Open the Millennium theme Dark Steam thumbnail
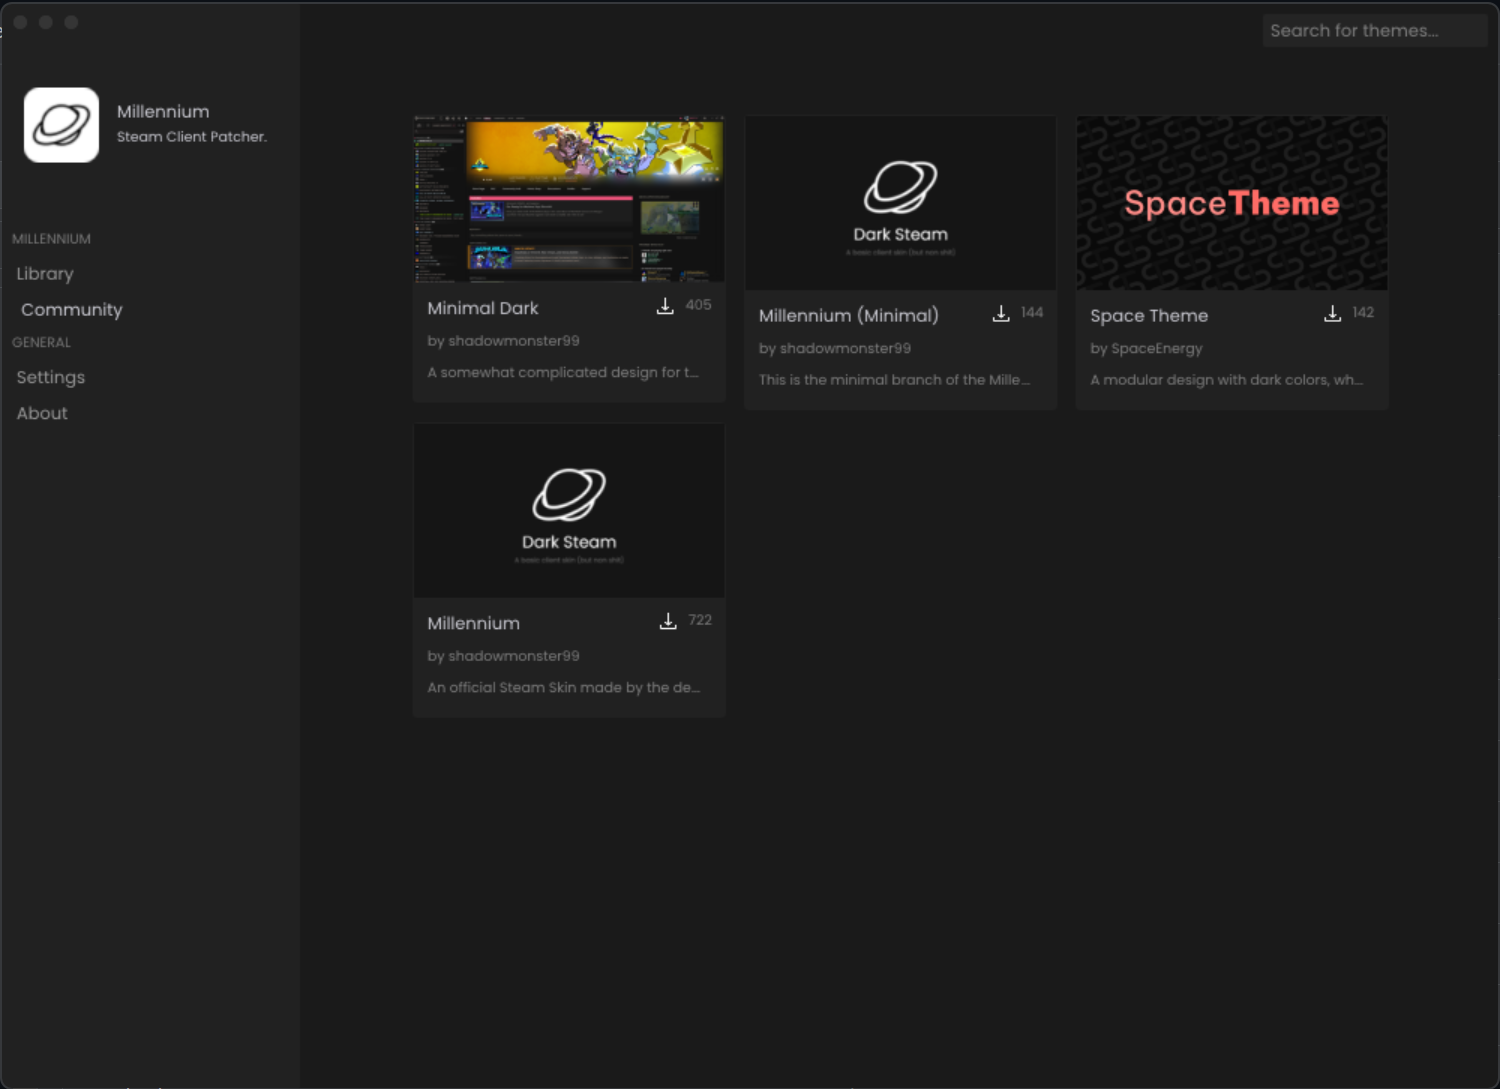Viewport: 1500px width, 1089px height. 569,511
